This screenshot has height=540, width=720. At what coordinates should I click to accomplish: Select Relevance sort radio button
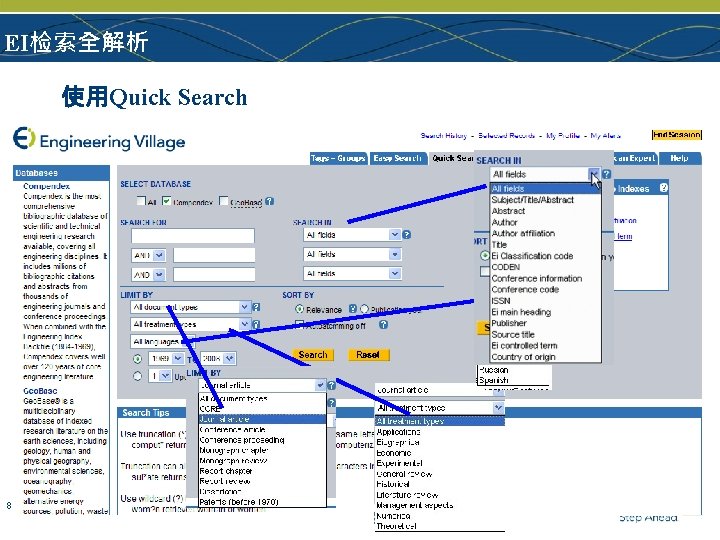point(299,309)
